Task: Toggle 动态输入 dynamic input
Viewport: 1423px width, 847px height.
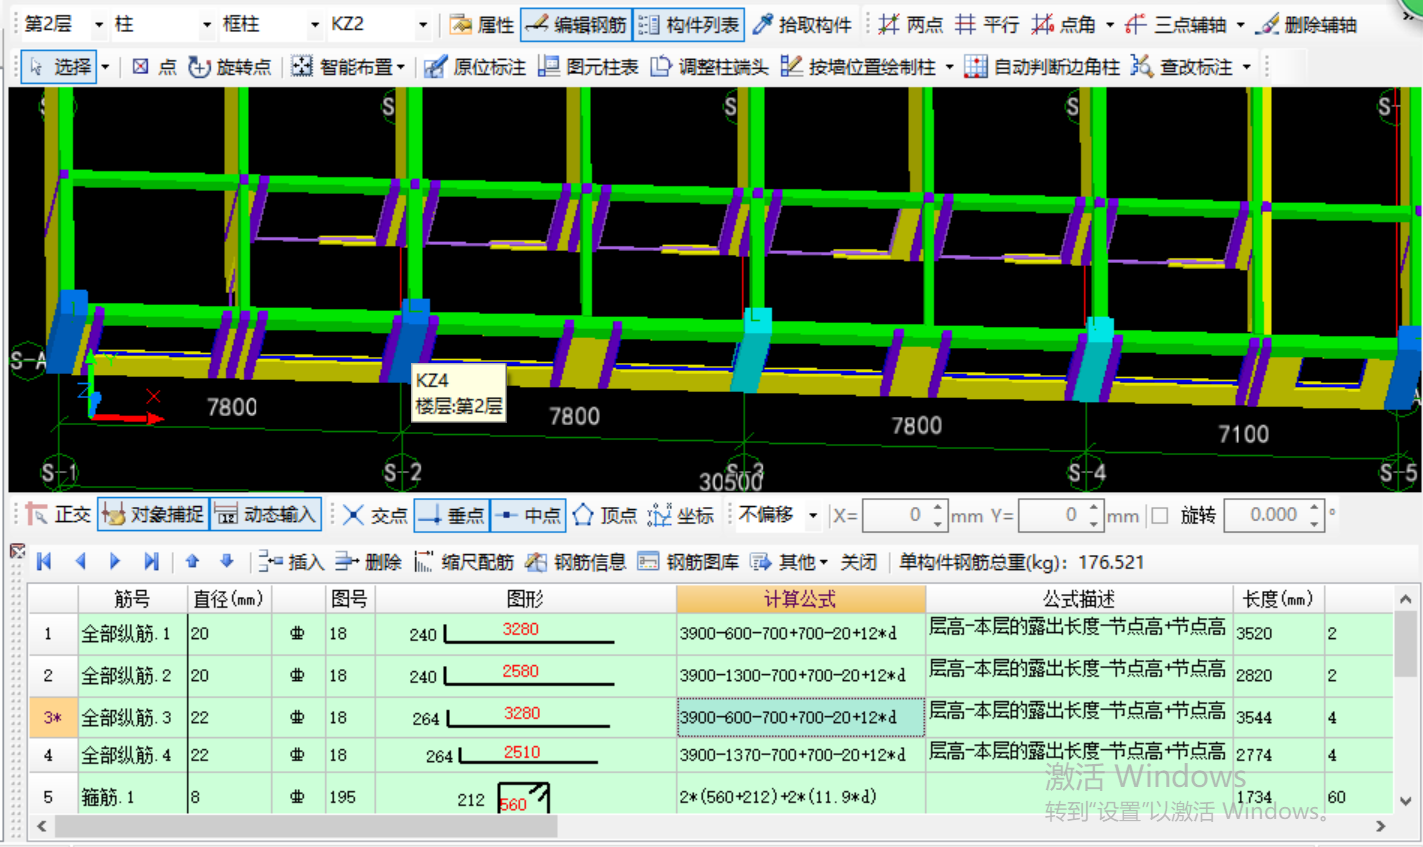Action: (x=266, y=515)
